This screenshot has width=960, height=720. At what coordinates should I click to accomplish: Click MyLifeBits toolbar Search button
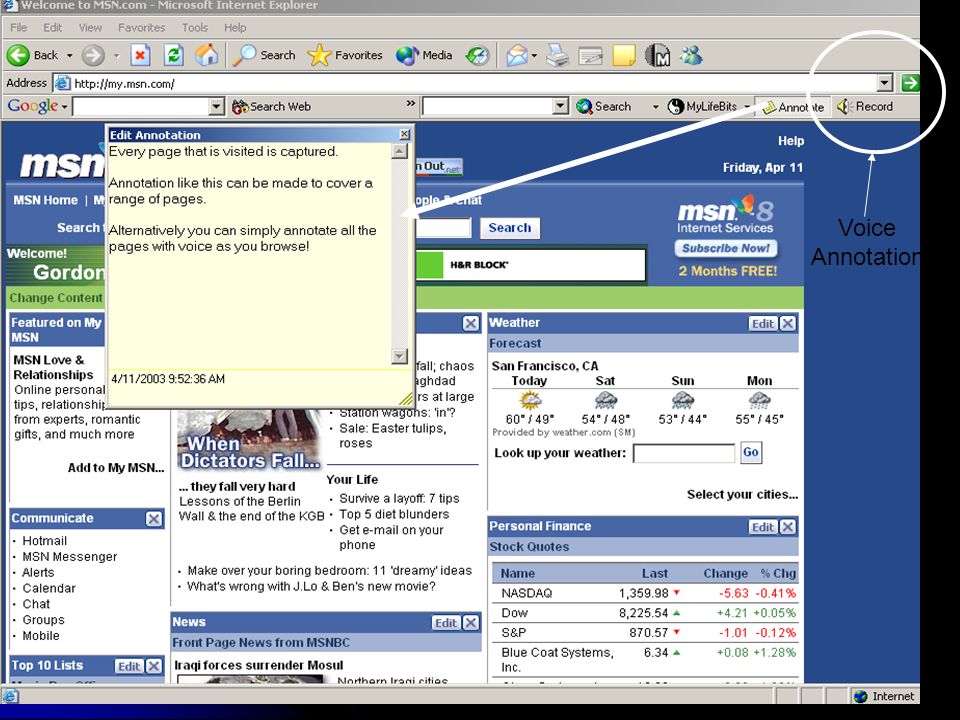click(604, 107)
